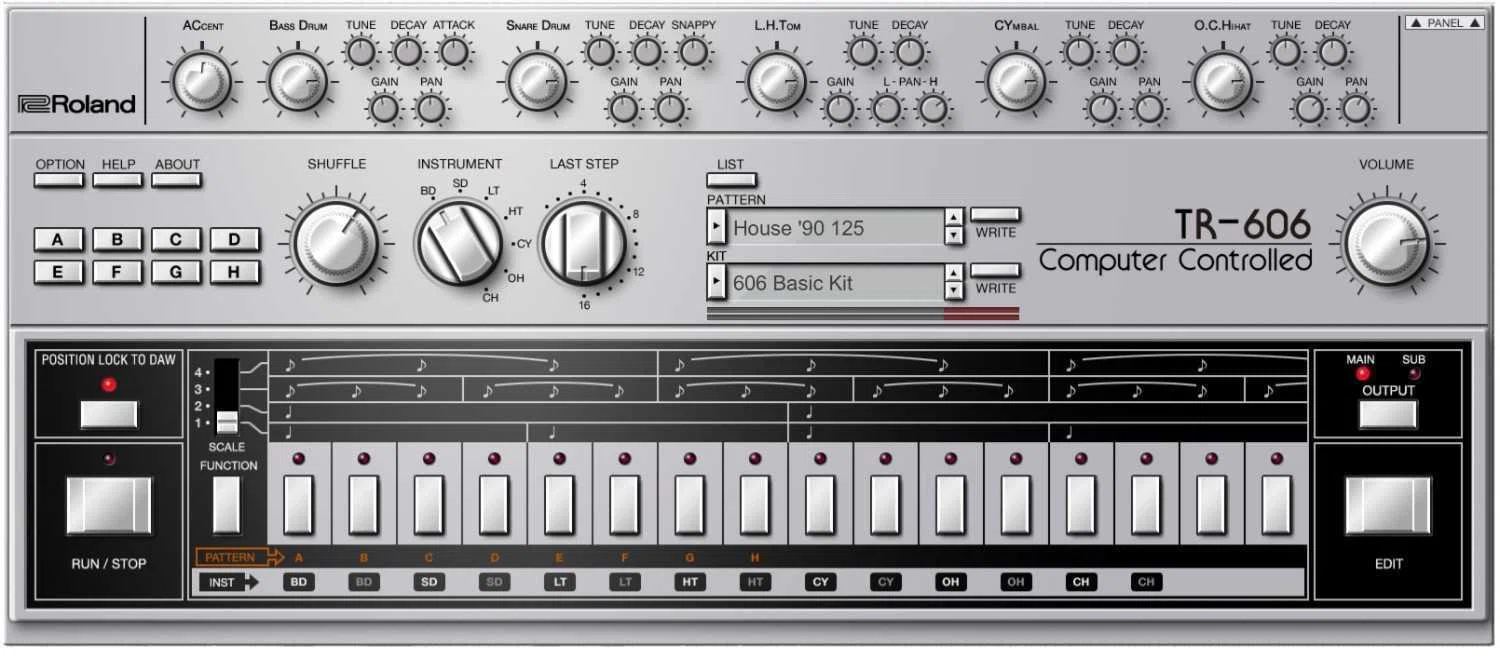This screenshot has height=657, width=1500.
Task: Step to previous pattern with up arrow
Action: coord(954,217)
